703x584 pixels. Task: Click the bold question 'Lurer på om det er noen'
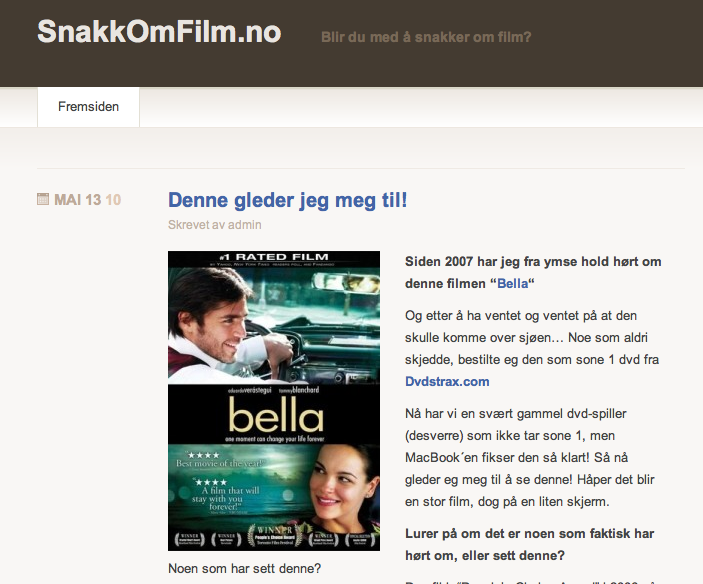[529, 545]
